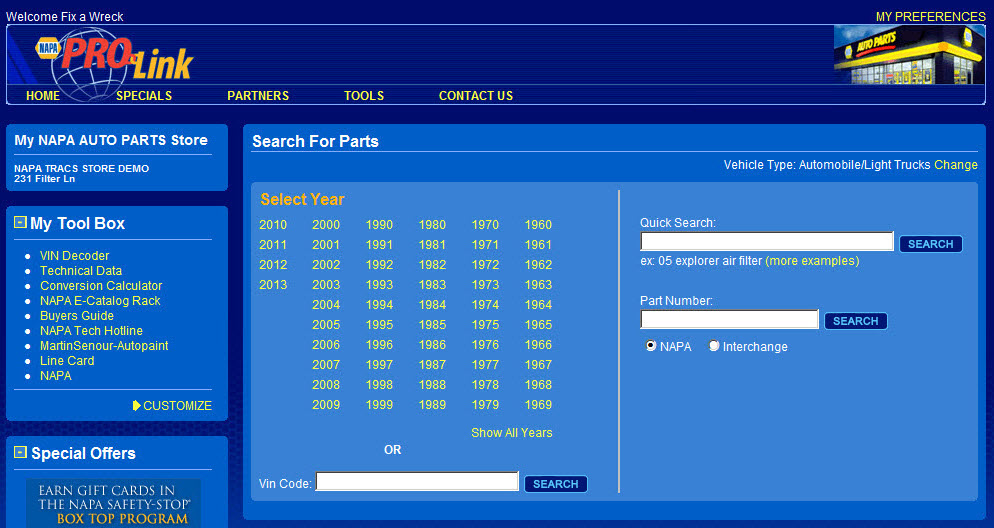Screen dimensions: 994x528
Task: Show All Years in year list
Action: [x=511, y=433]
